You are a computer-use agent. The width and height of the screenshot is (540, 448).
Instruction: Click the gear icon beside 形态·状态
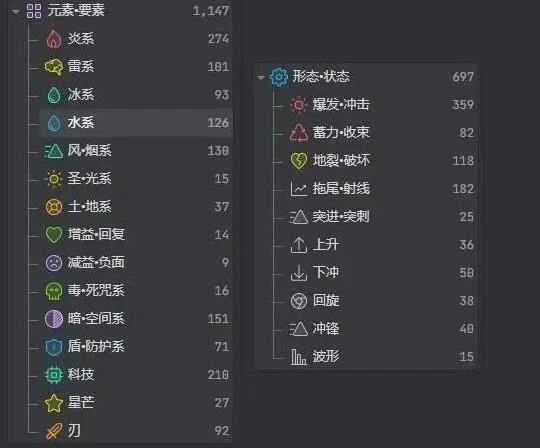[x=279, y=77]
